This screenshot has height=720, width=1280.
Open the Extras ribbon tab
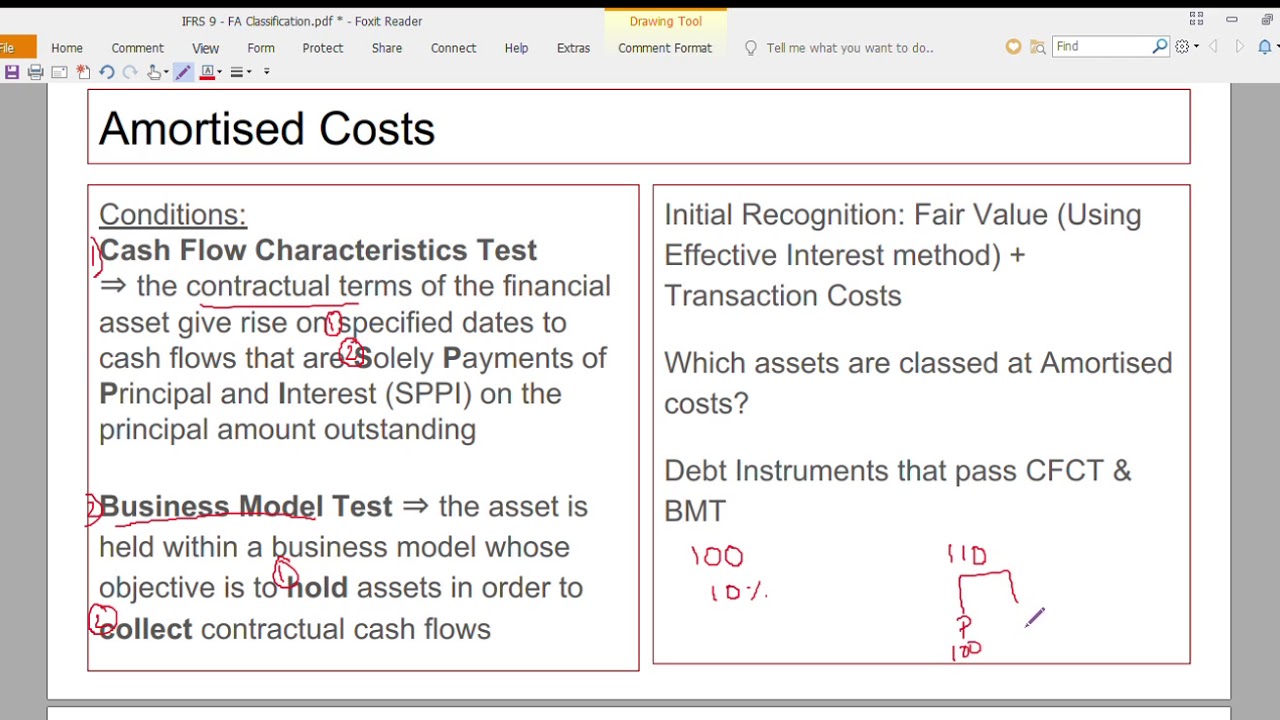573,48
